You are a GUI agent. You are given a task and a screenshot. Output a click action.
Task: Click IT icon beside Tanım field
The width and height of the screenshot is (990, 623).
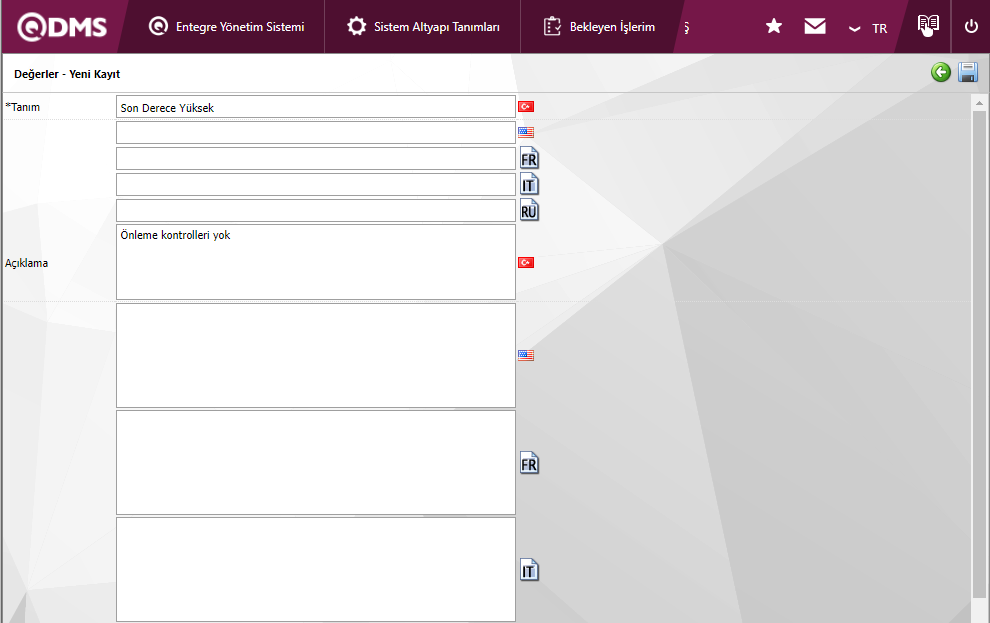click(x=529, y=184)
